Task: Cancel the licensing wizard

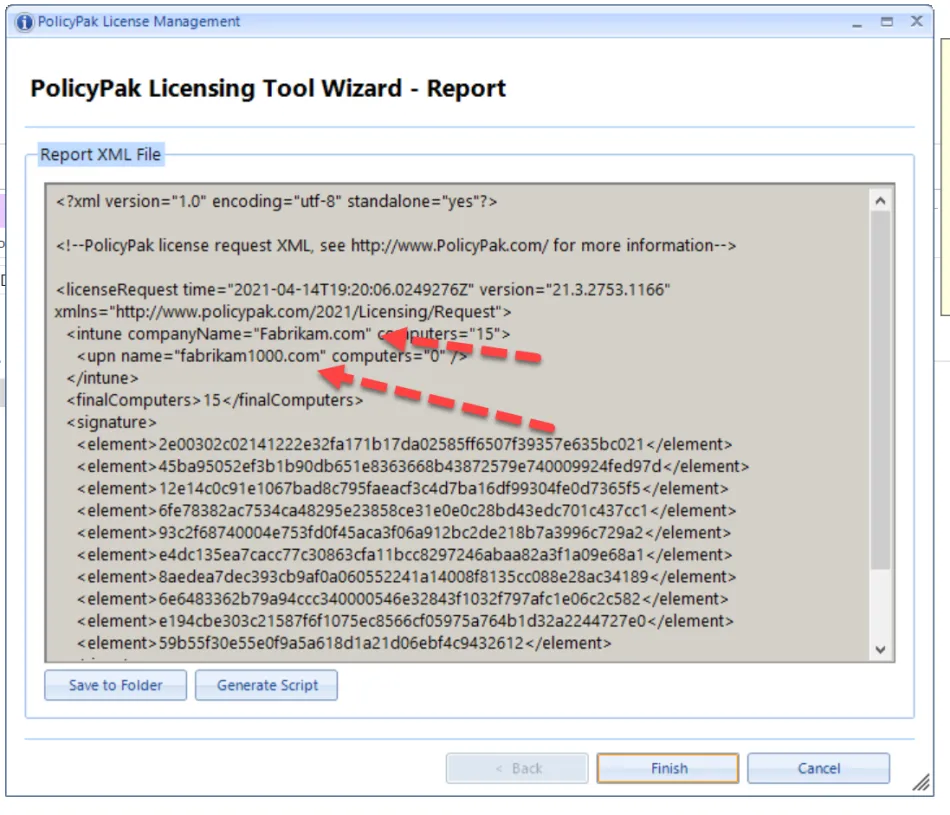Action: point(818,768)
